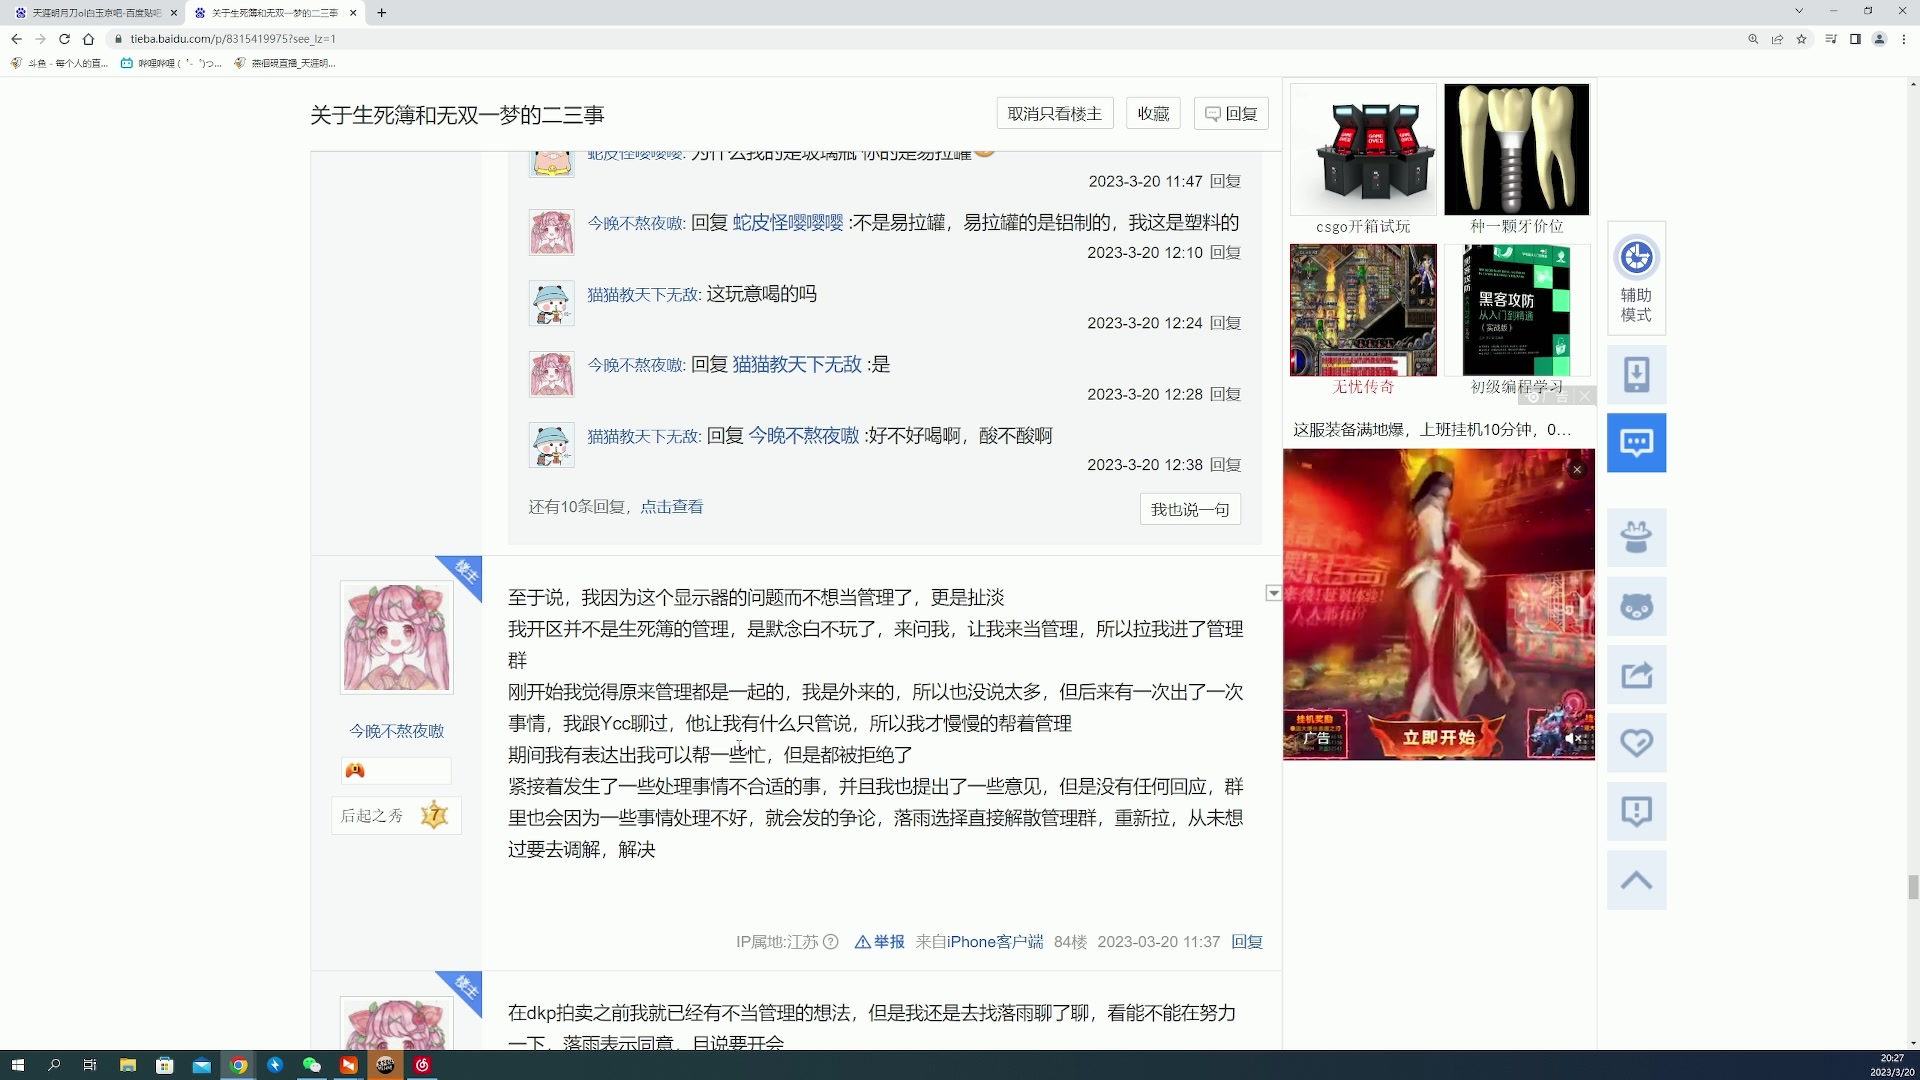Mute the video advertisement
This screenshot has width=1920, height=1080.
pos(1573,738)
